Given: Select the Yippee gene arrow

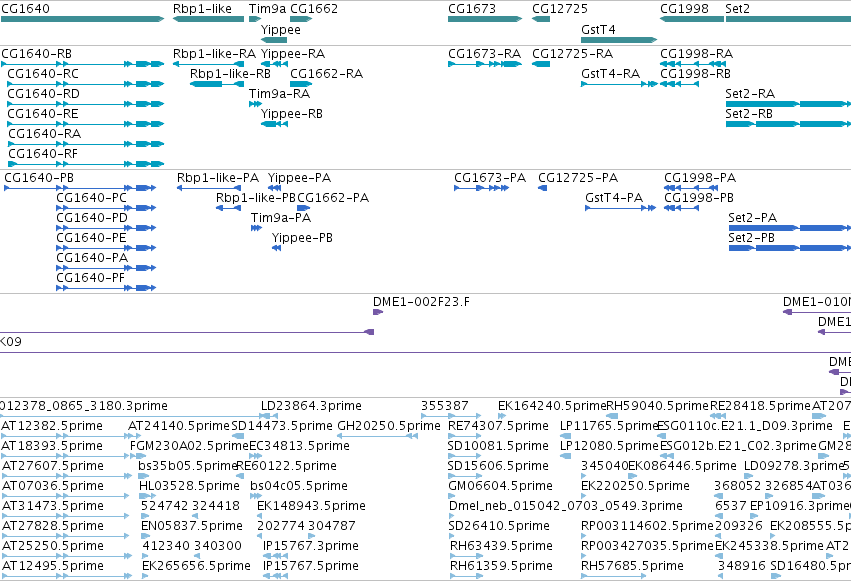Looking at the screenshot, I should pyautogui.click(x=274, y=40).
